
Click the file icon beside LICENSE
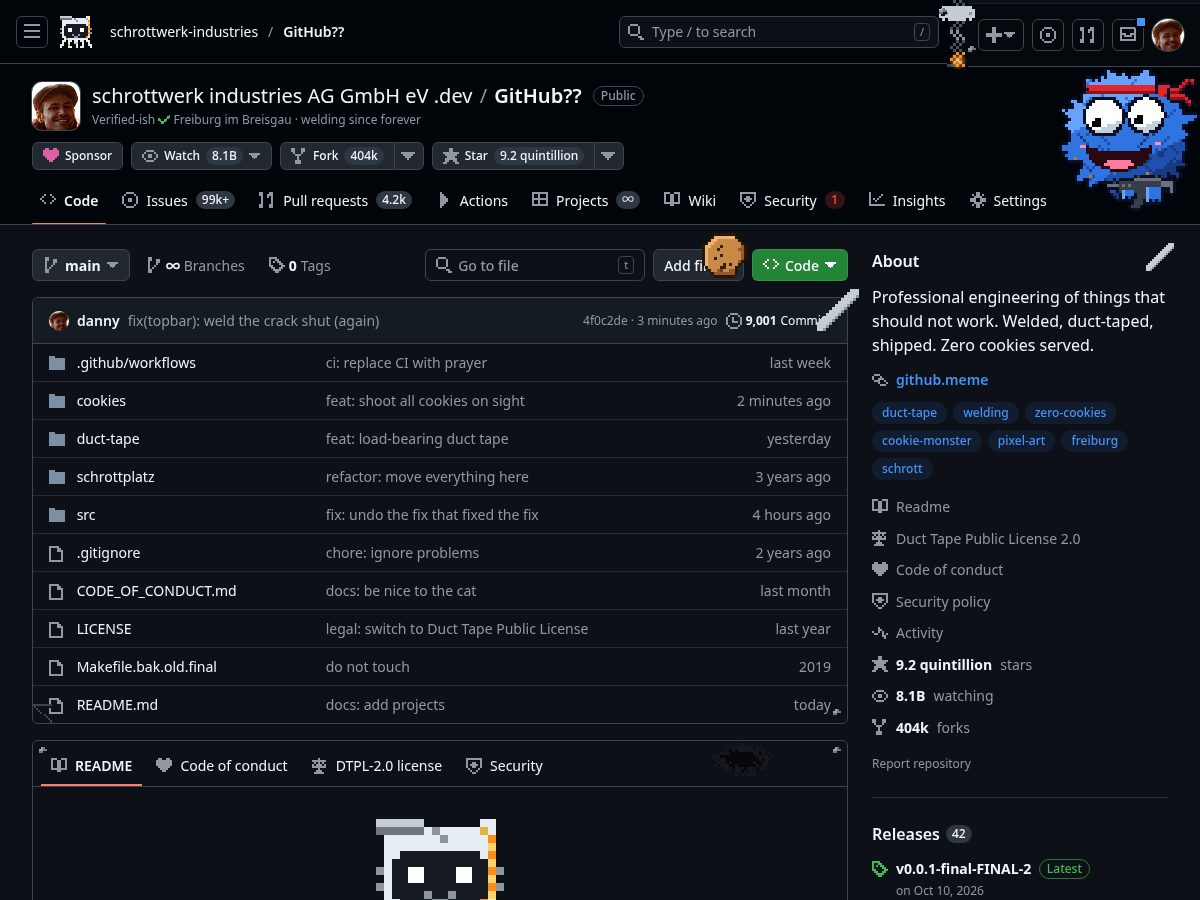click(56, 628)
